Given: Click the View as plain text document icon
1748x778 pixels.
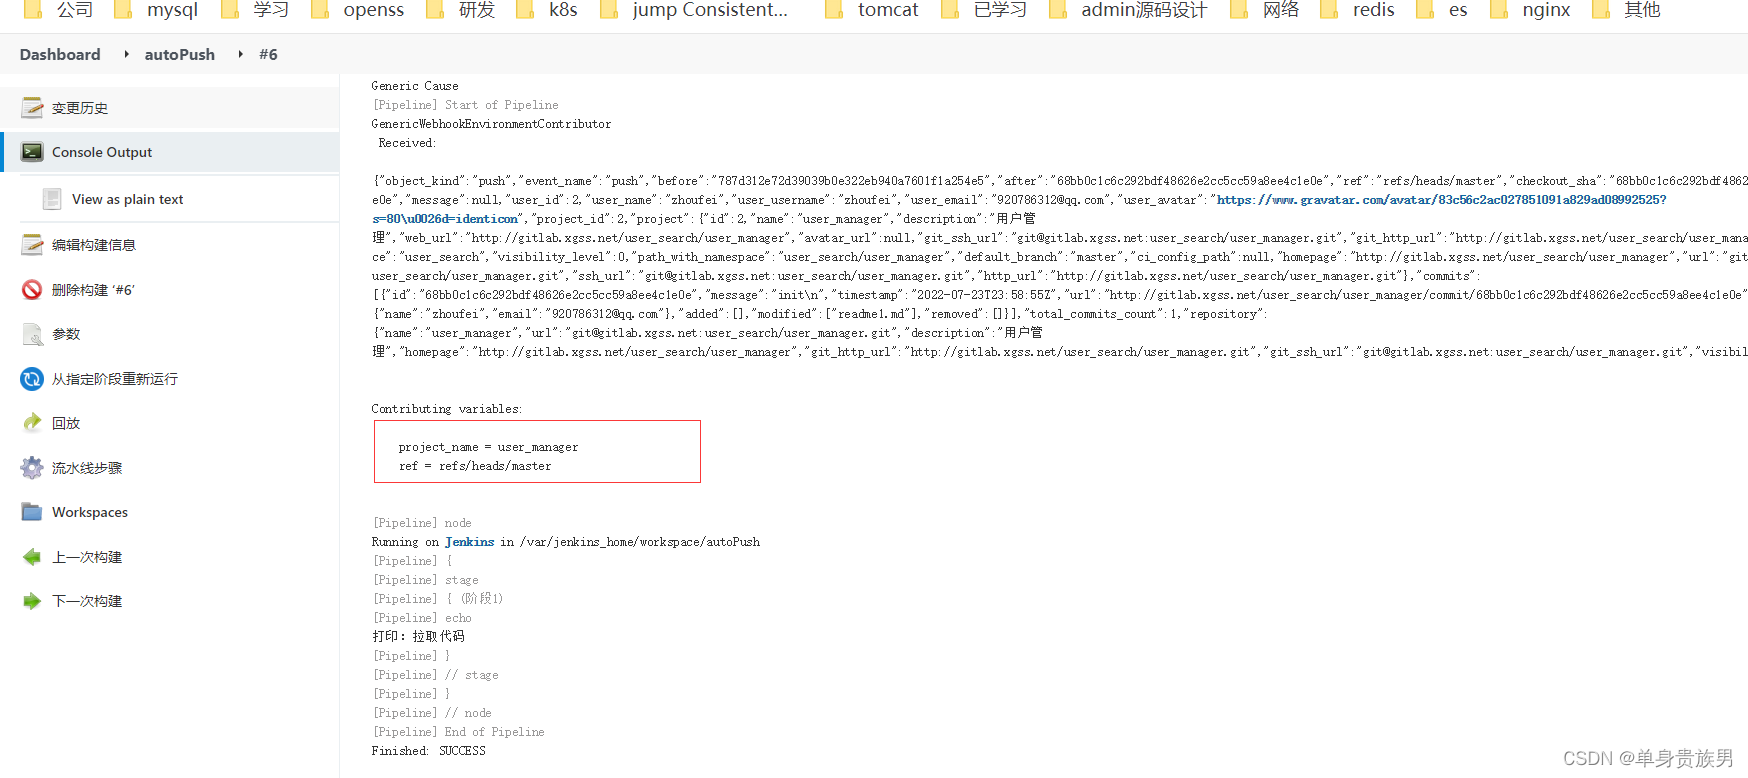Looking at the screenshot, I should (x=52, y=199).
